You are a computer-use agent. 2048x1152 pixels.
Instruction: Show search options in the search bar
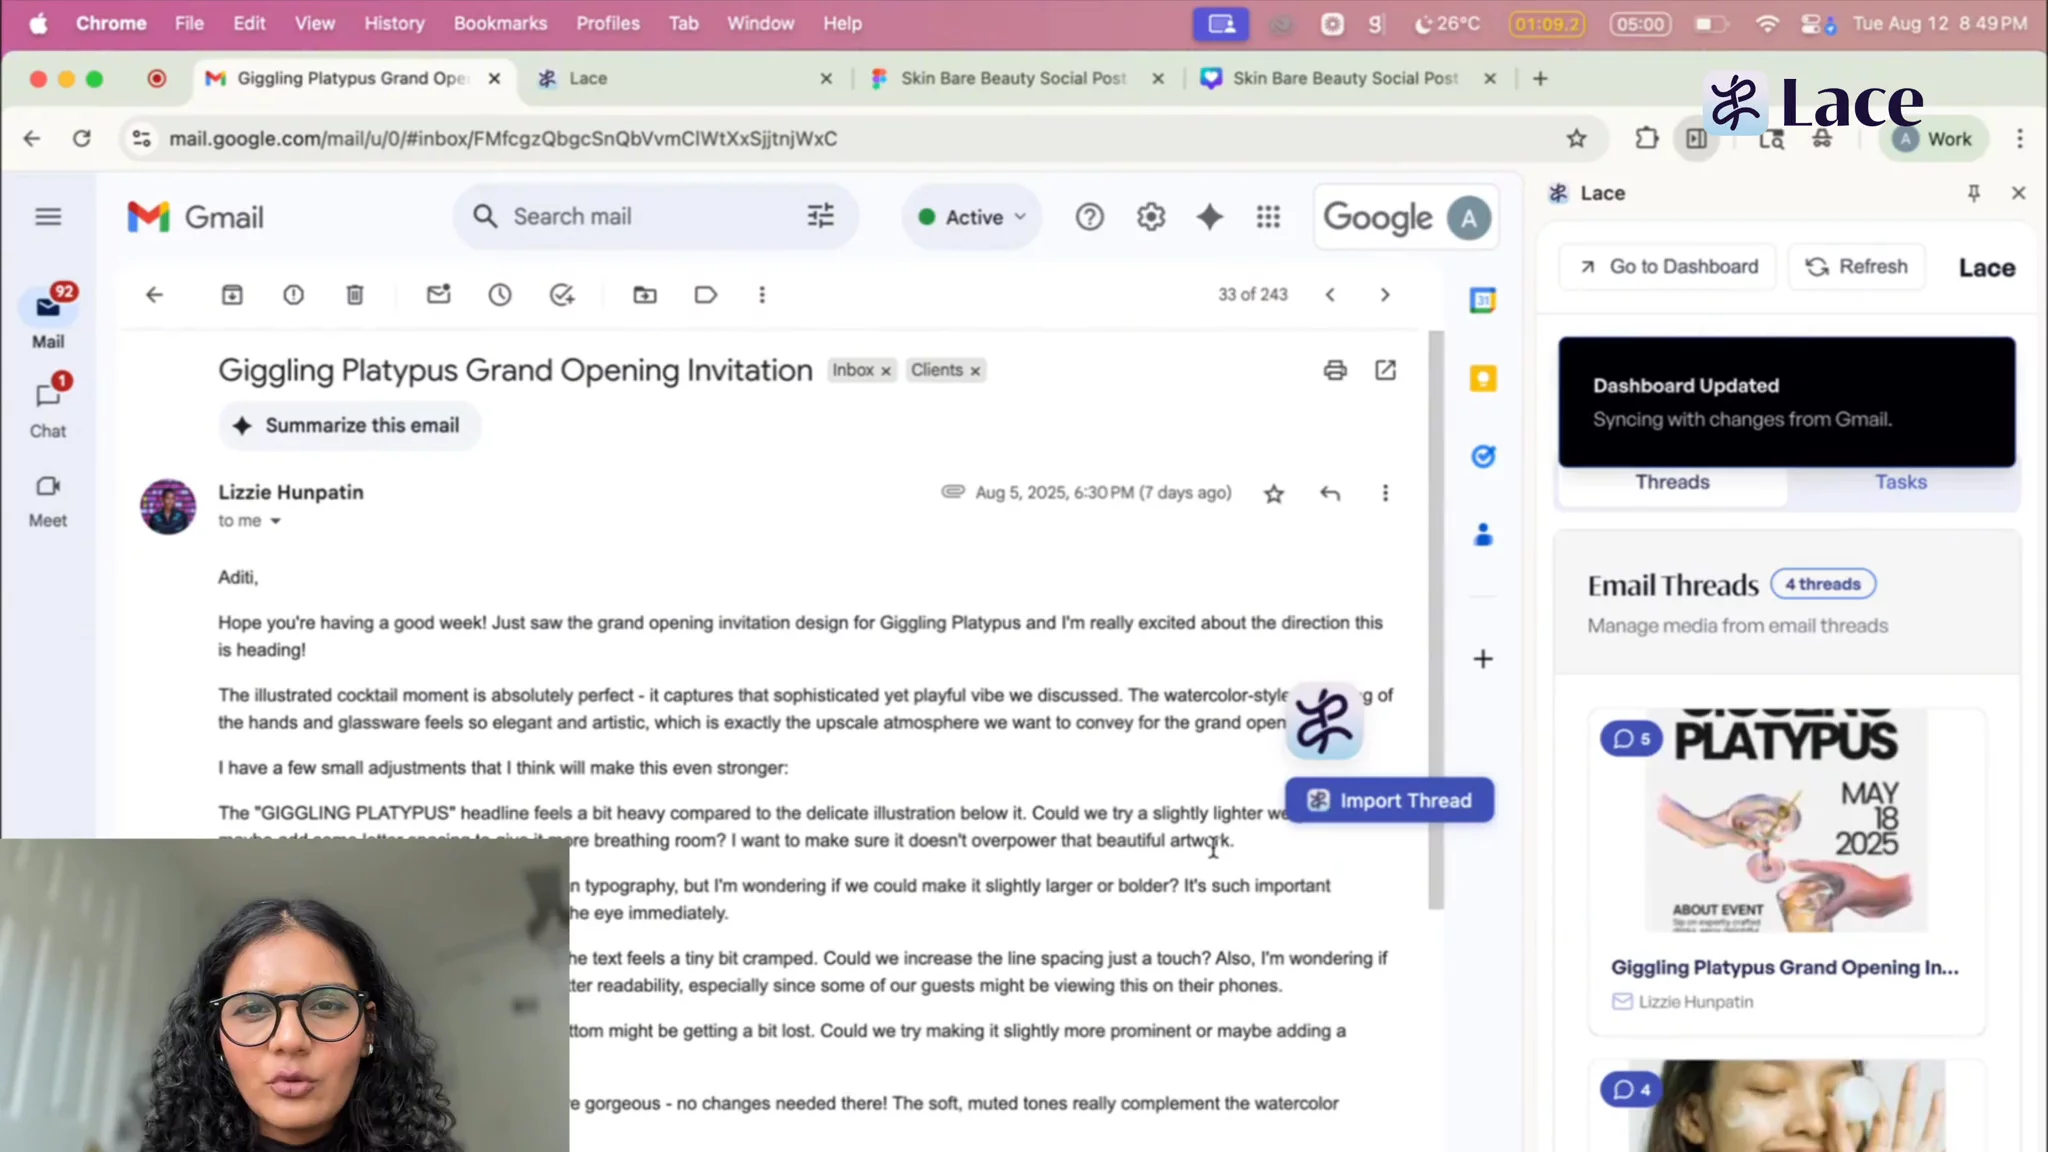(x=820, y=216)
